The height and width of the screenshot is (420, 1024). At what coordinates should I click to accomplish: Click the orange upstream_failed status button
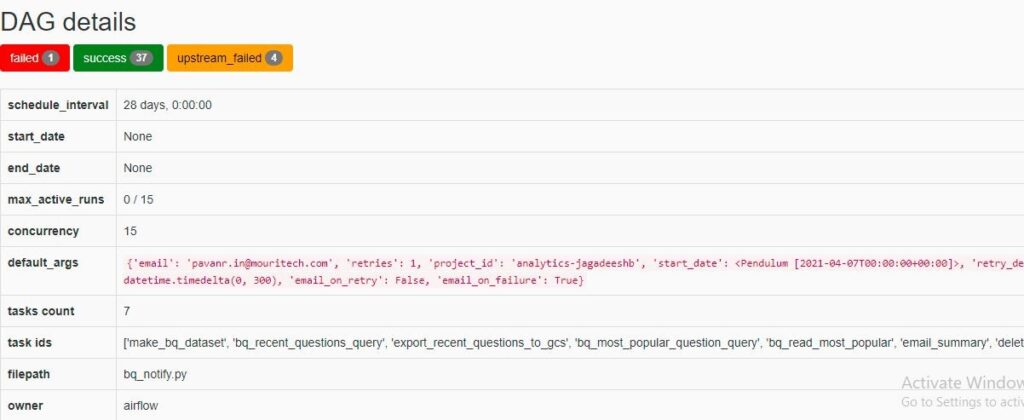click(229, 58)
